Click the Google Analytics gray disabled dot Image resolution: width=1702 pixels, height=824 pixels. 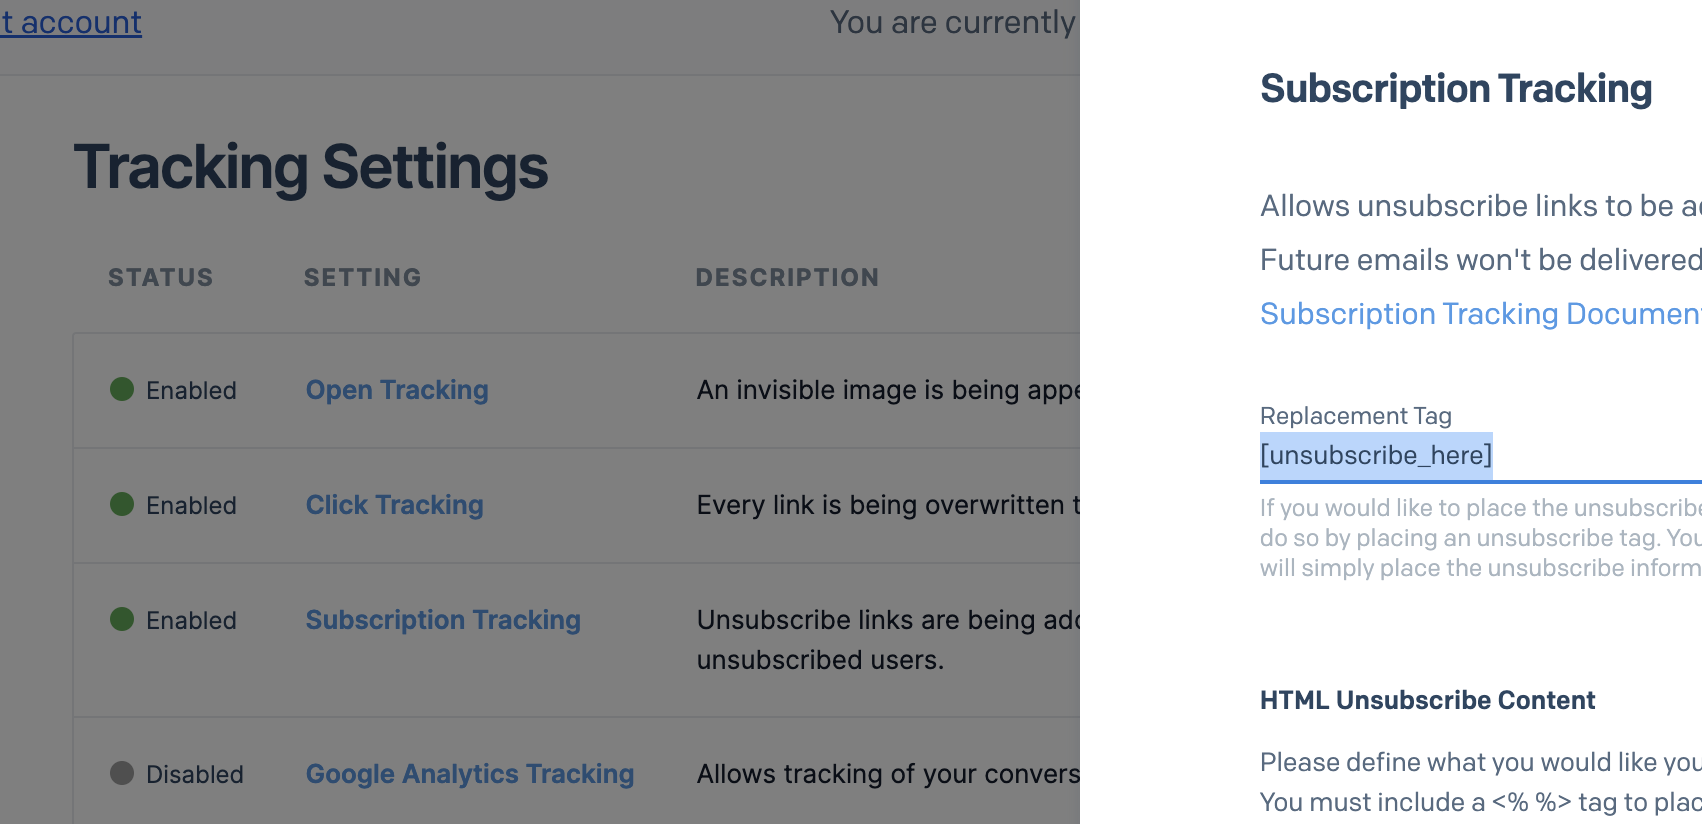[x=122, y=773]
